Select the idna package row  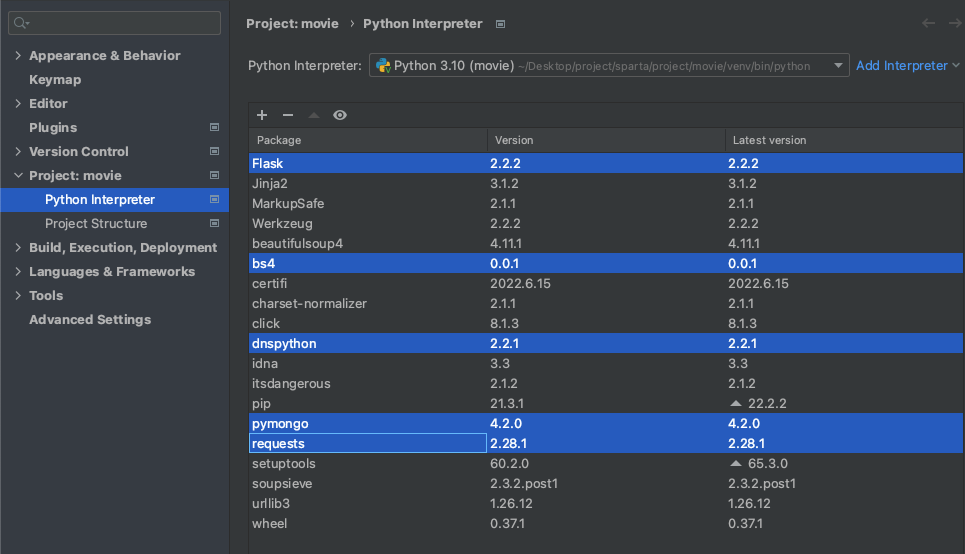[x=606, y=363]
